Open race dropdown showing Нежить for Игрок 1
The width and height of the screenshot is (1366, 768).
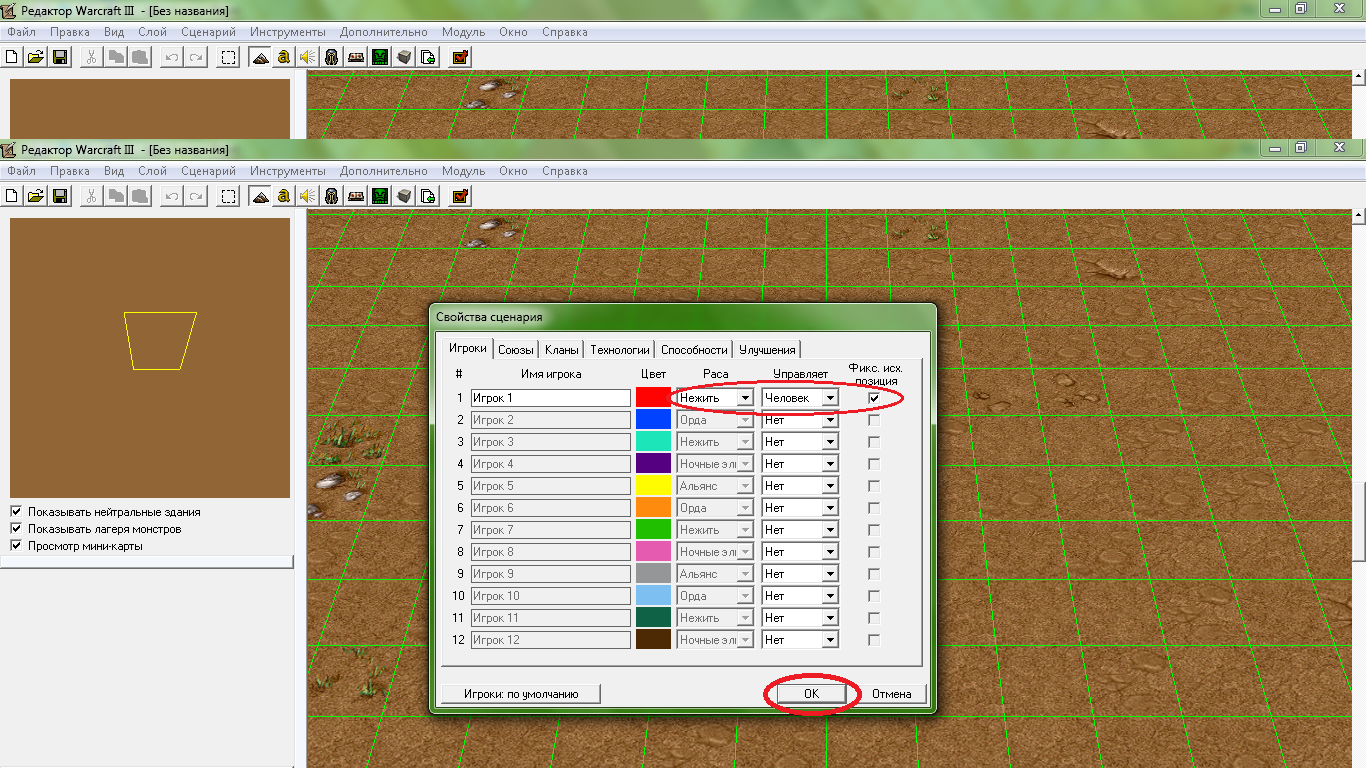click(715, 398)
